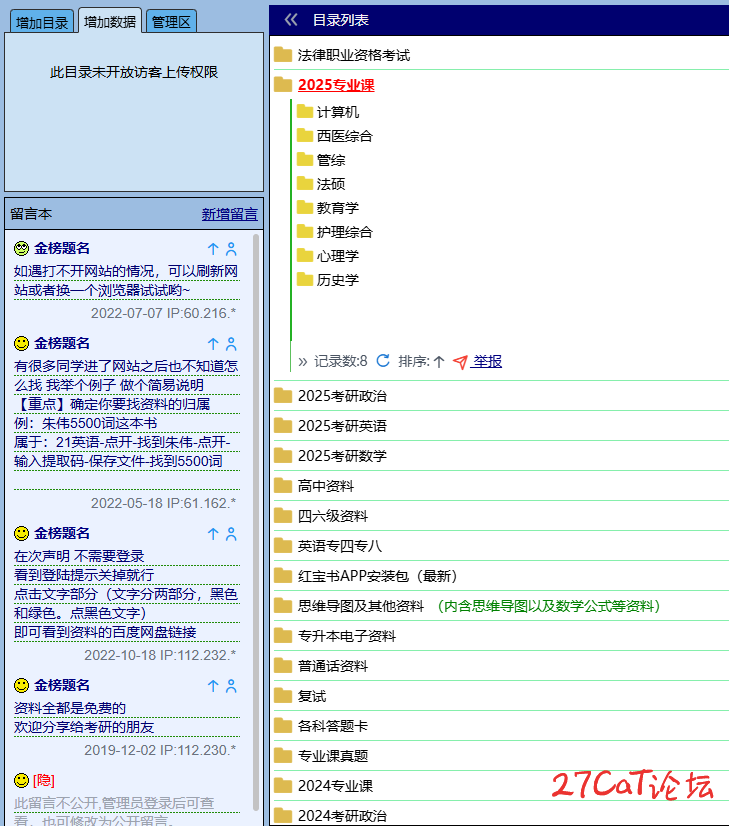Switch to the 增加目录 tab
Image resolution: width=729 pixels, height=826 pixels.
(42, 23)
